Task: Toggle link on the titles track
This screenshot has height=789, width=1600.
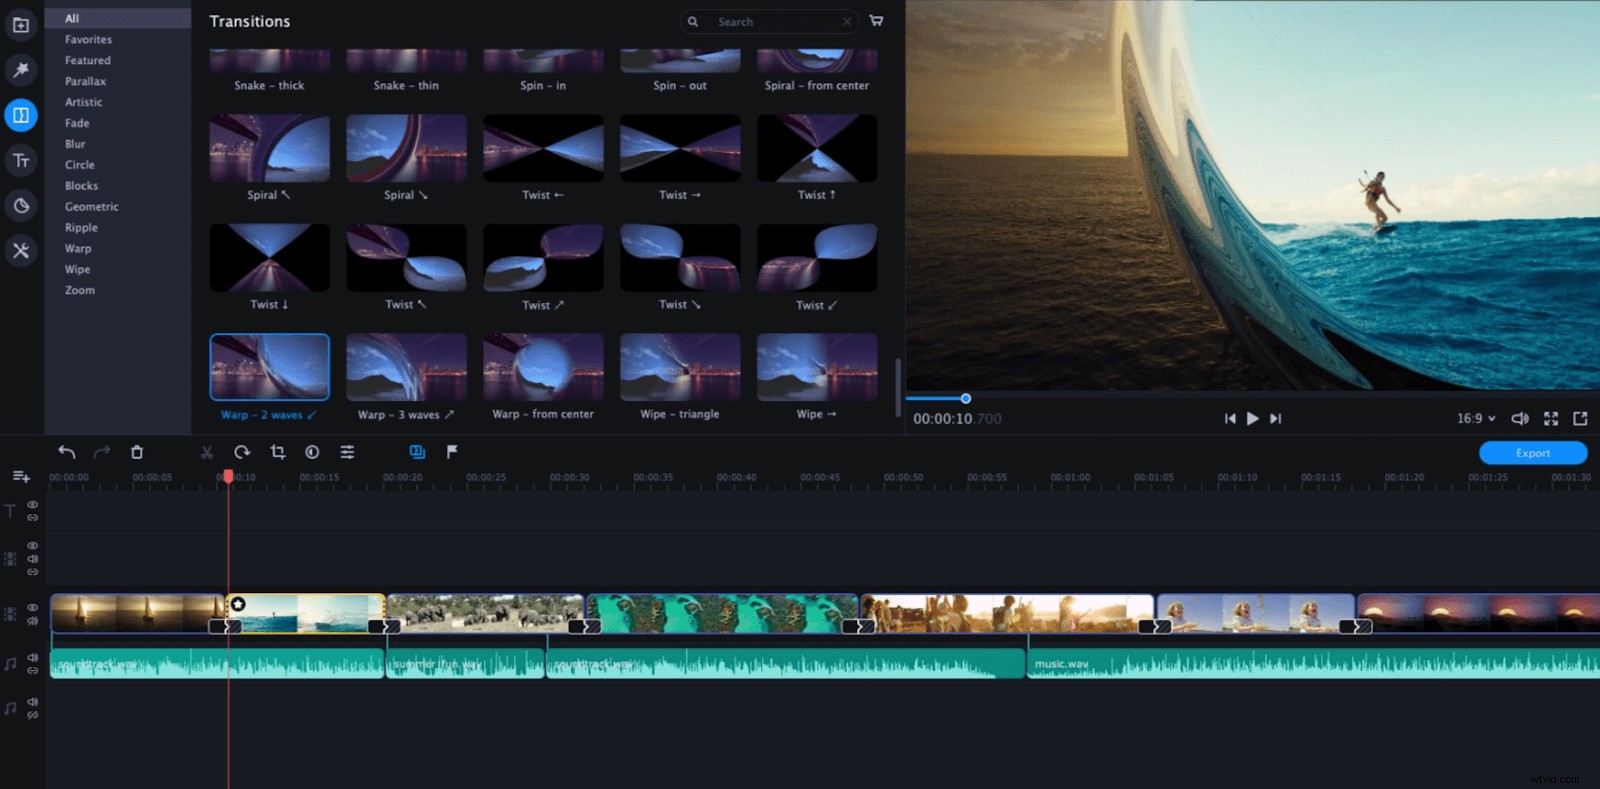Action: 33,517
